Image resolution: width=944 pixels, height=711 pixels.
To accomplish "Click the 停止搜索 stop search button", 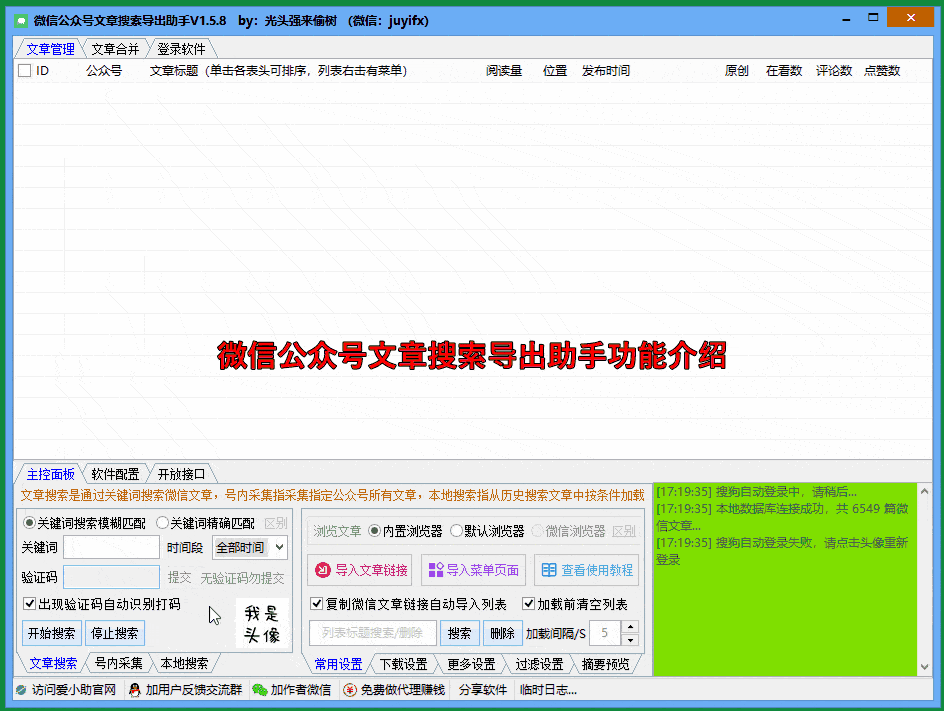I will [x=114, y=633].
